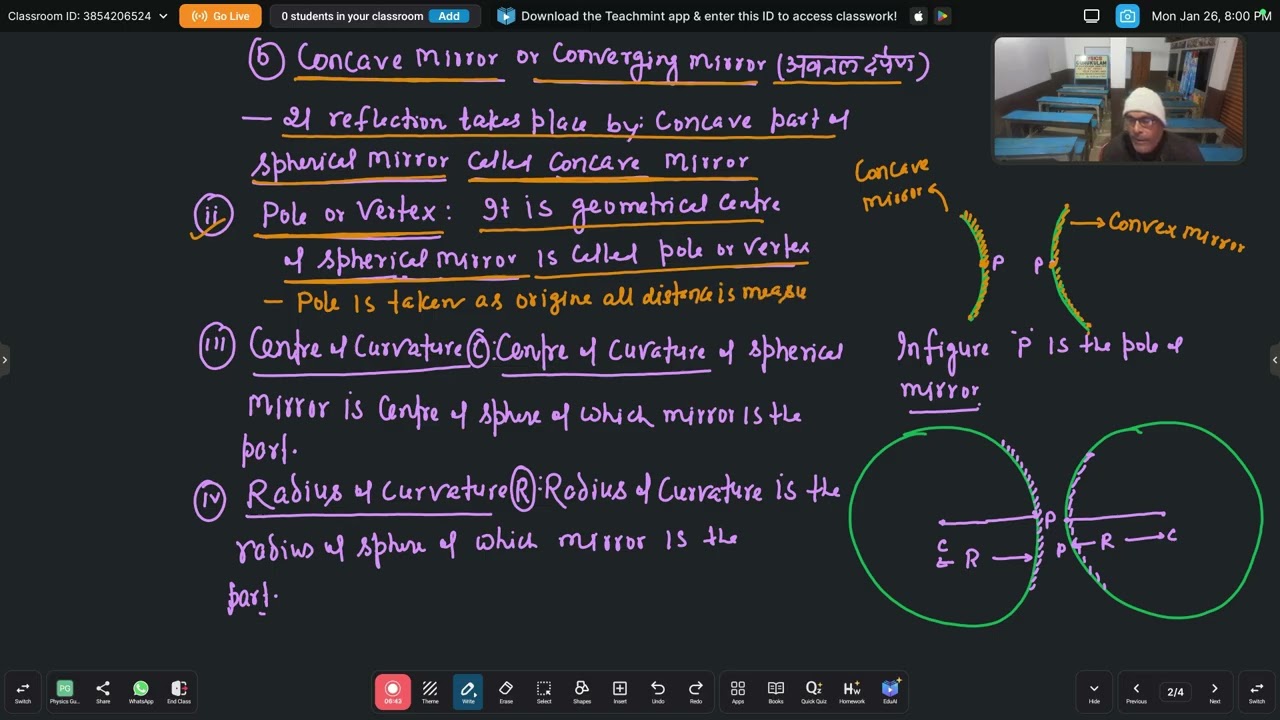1280x720 pixels.
Task: Click the Go Live button
Action: pyautogui.click(x=220, y=16)
